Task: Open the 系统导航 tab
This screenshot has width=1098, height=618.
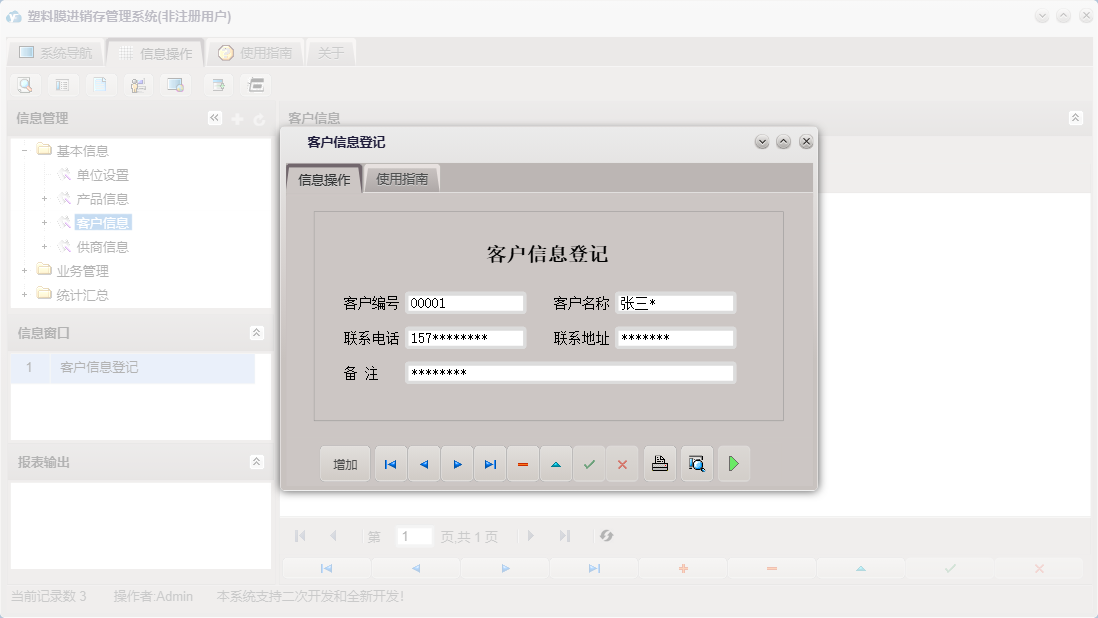Action: 59,51
